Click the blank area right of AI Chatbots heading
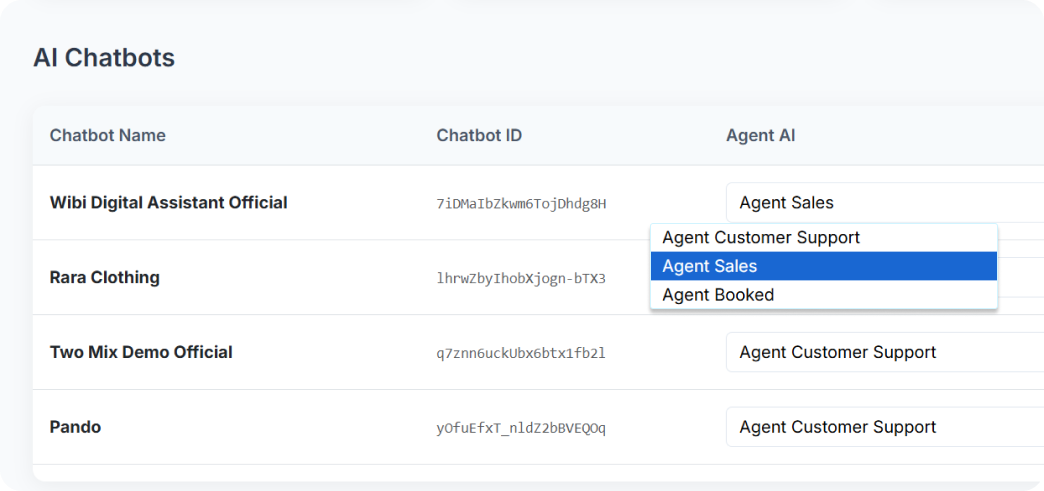Viewport: 1044px width, 491px height. pyautogui.click(x=600, y=58)
